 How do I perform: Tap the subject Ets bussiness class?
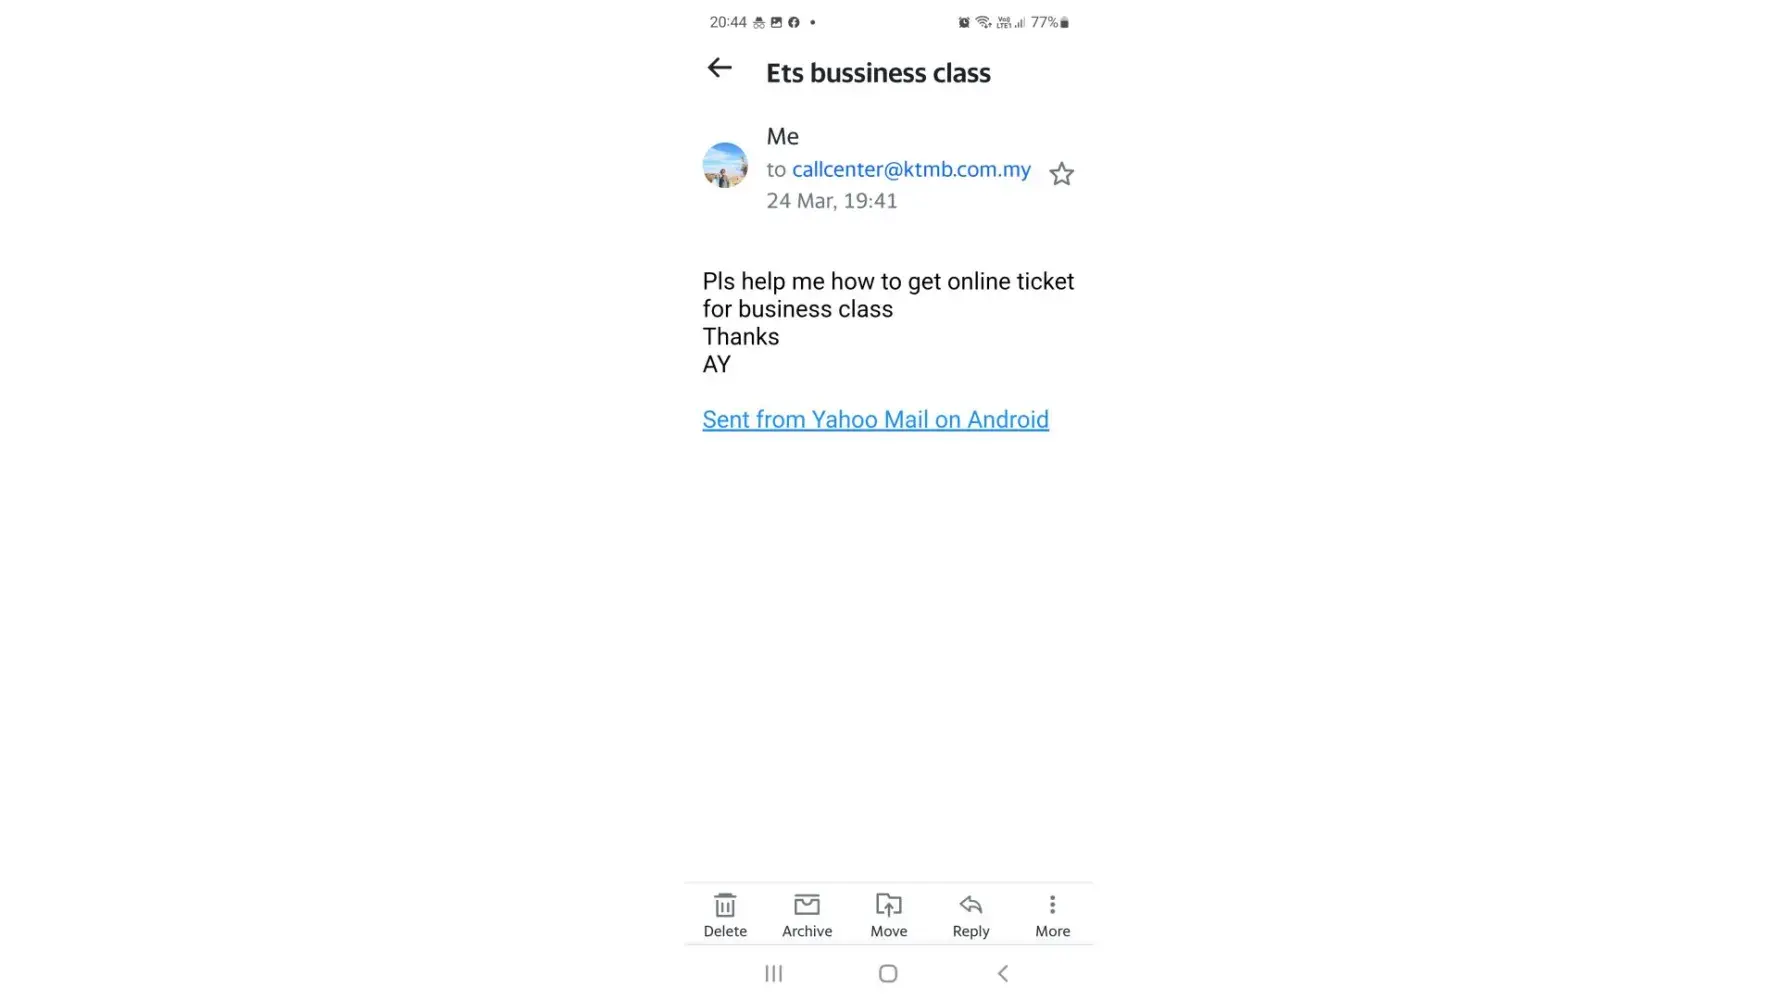(x=878, y=73)
